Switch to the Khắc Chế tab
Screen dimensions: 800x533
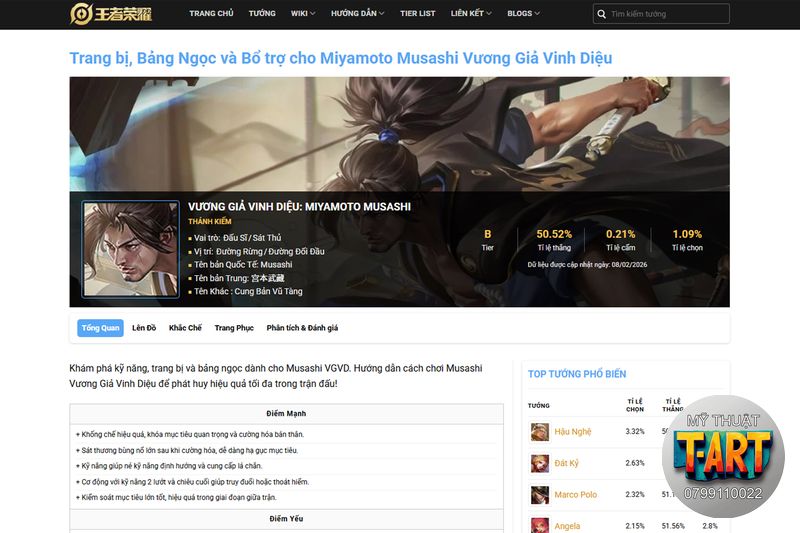pyautogui.click(x=185, y=328)
